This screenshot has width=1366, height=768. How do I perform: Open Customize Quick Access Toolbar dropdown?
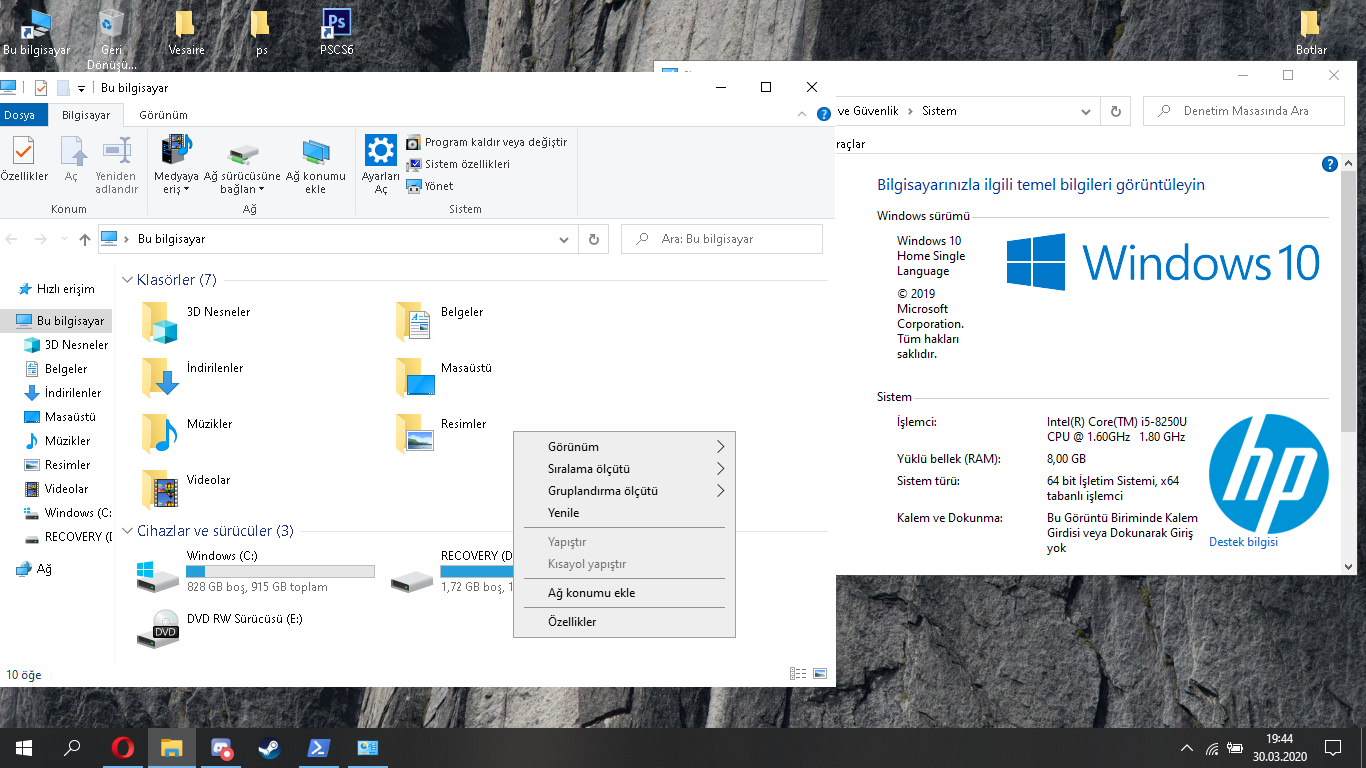coord(81,88)
